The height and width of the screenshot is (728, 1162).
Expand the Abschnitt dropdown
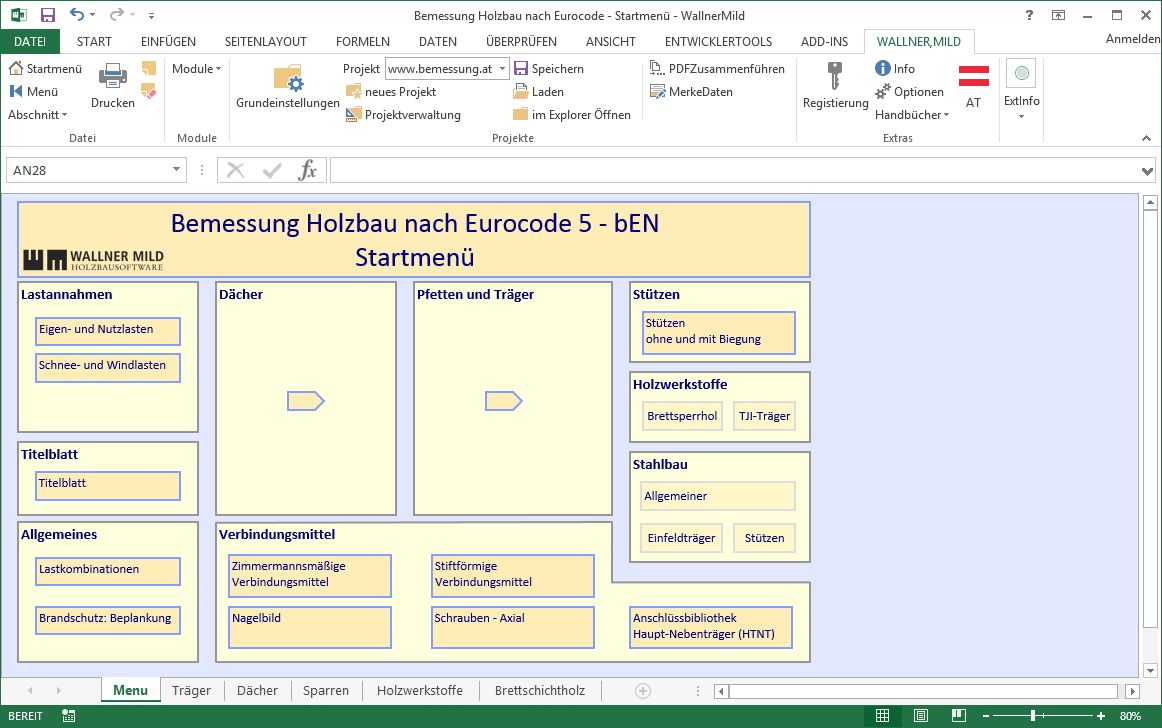click(38, 115)
